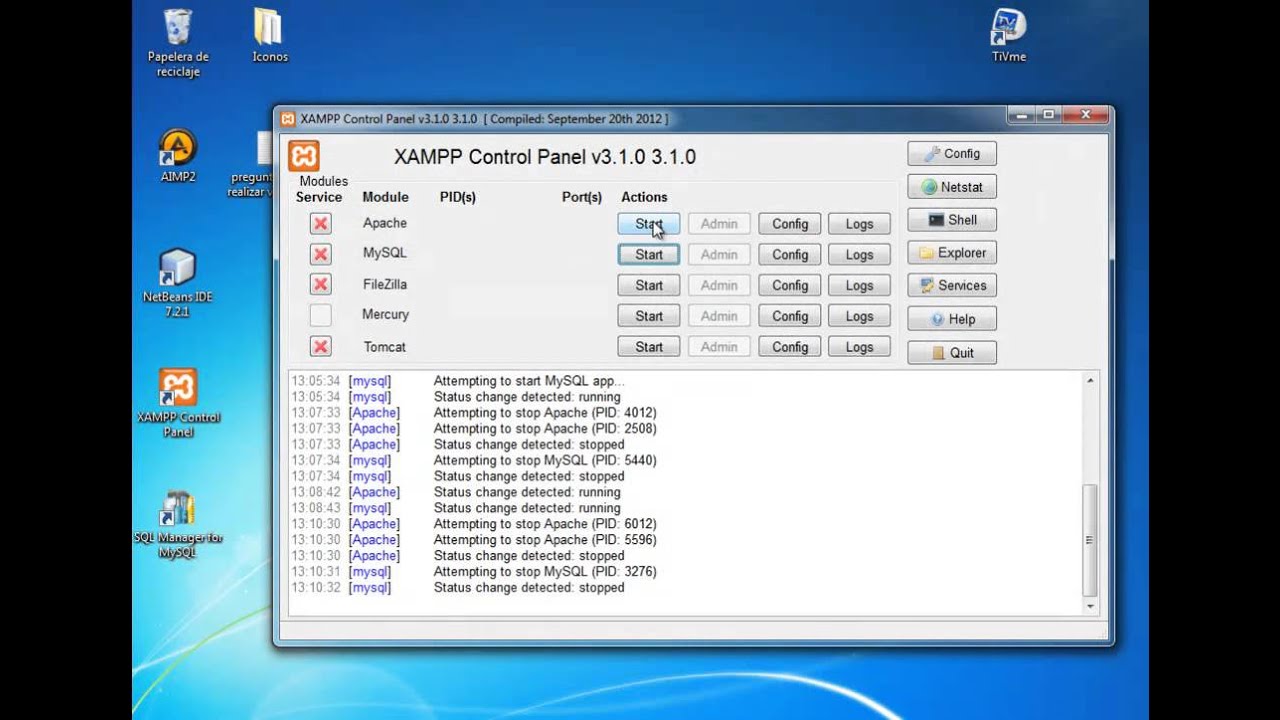This screenshot has width=1280, height=720.
Task: Start the Tomcat module
Action: [649, 347]
